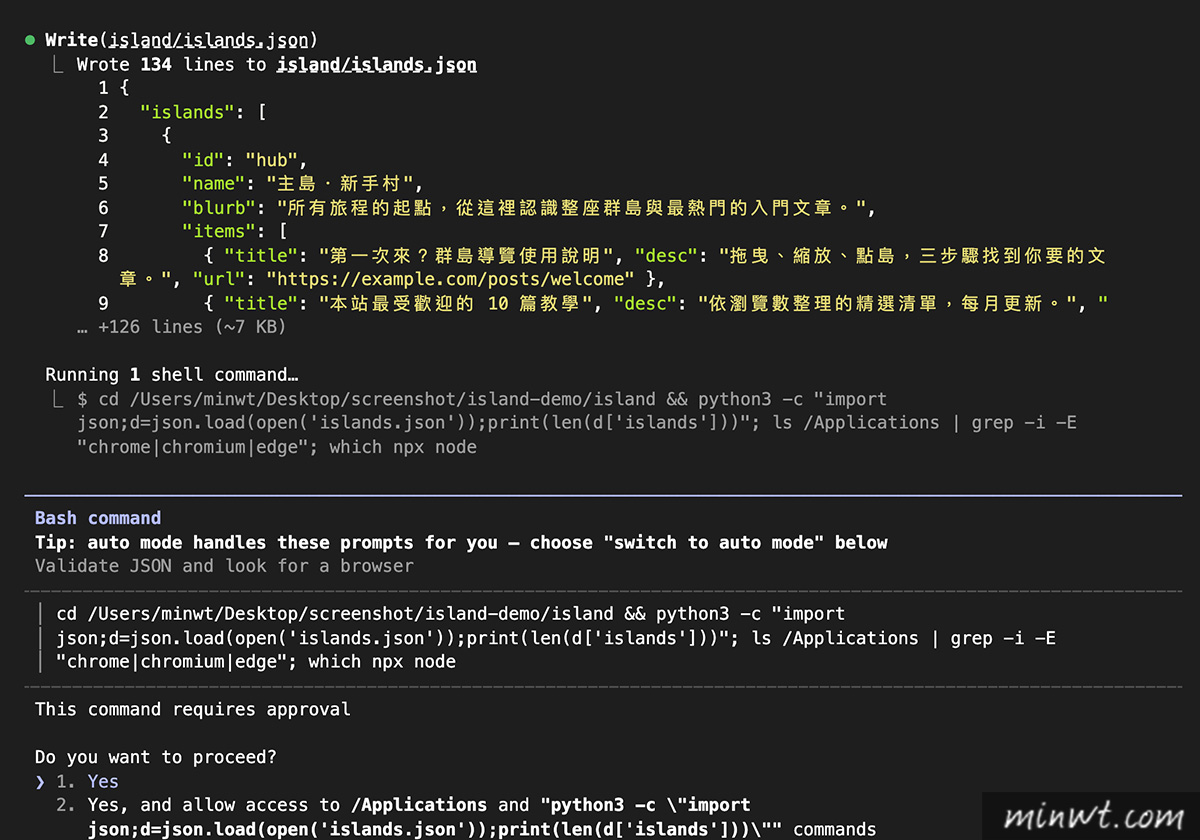Click line number 5 in the JSON preview
The height and width of the screenshot is (840, 1200).
103,184
